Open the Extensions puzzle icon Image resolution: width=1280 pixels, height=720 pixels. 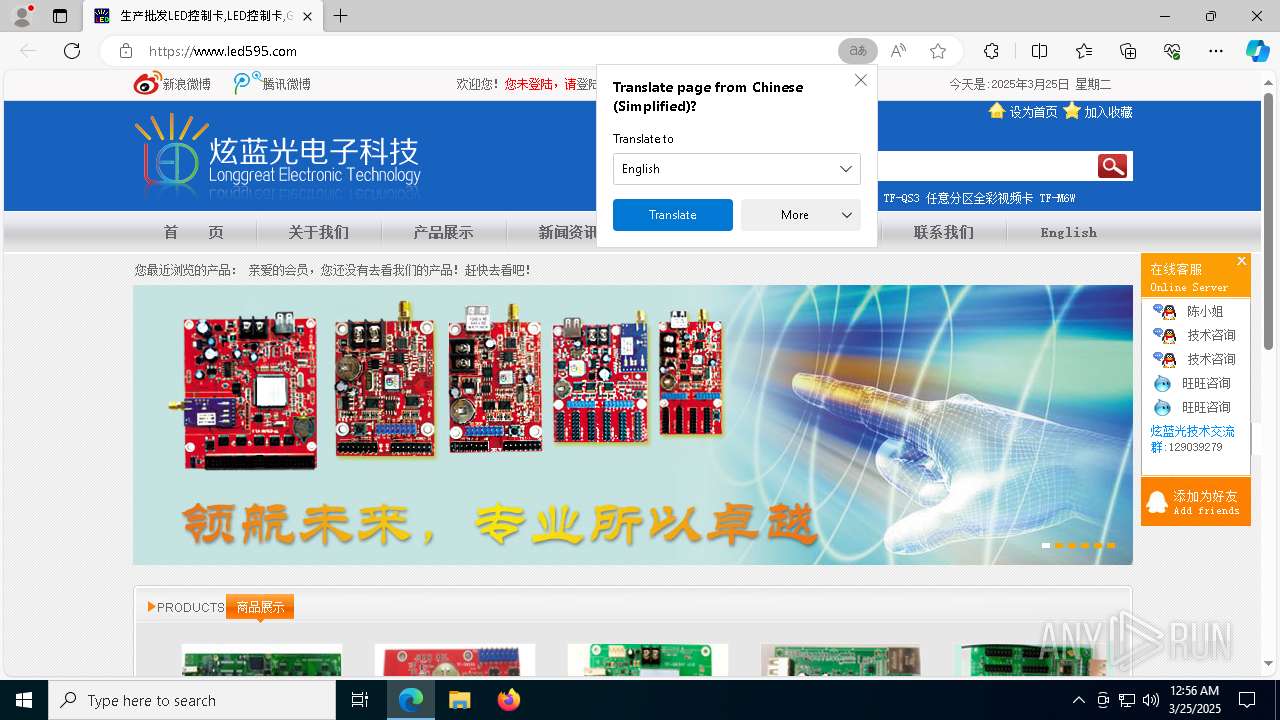click(991, 51)
